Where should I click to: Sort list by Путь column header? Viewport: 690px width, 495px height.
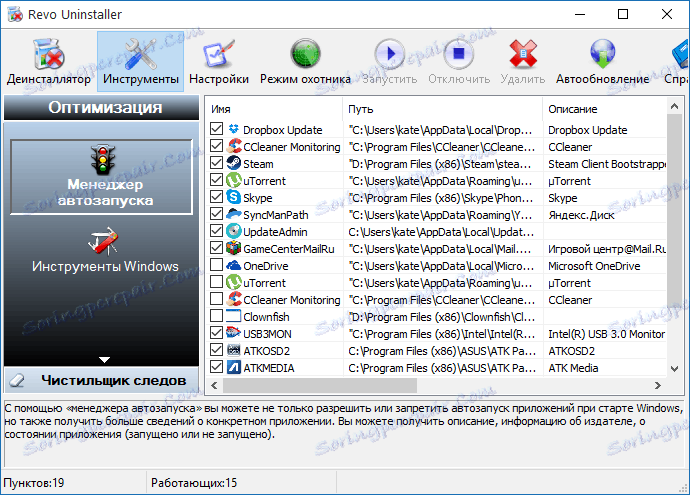point(442,109)
